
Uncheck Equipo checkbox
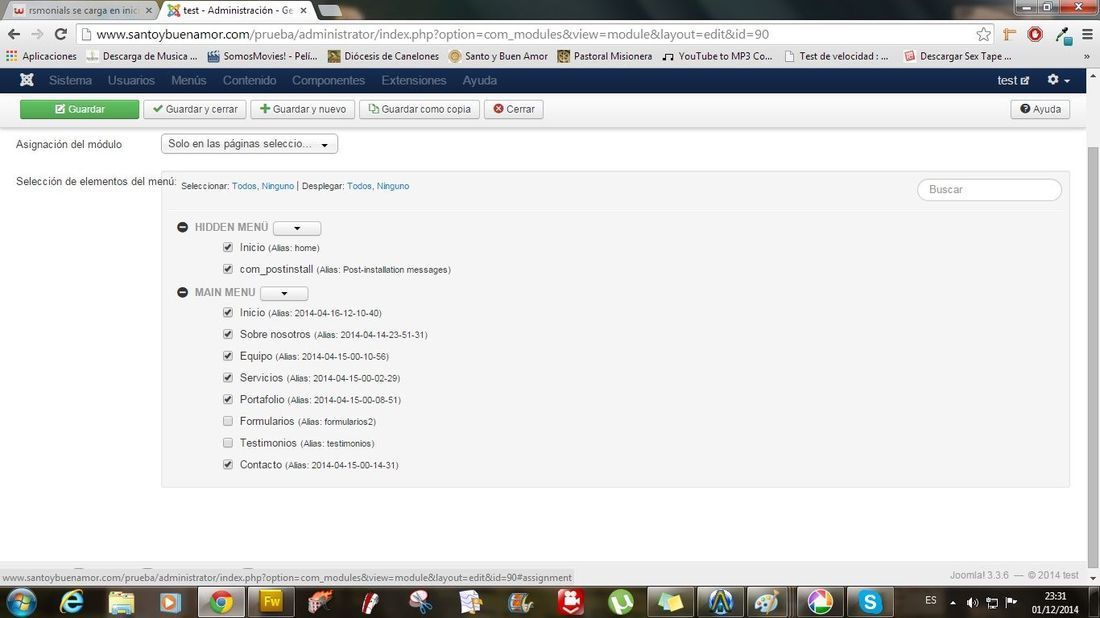point(228,356)
